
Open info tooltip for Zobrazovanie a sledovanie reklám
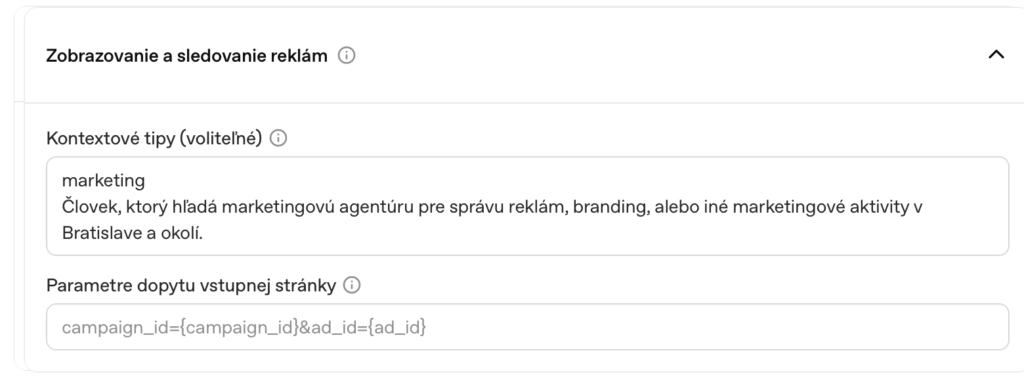tap(346, 56)
